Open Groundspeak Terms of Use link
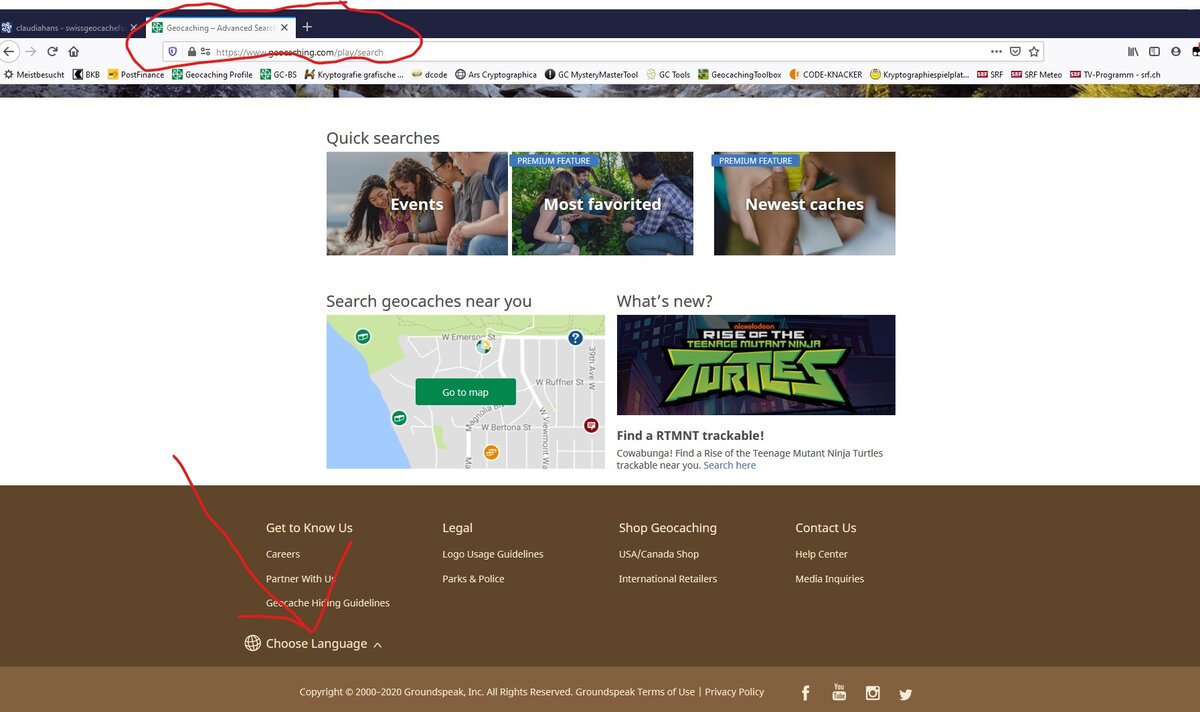 pos(635,692)
